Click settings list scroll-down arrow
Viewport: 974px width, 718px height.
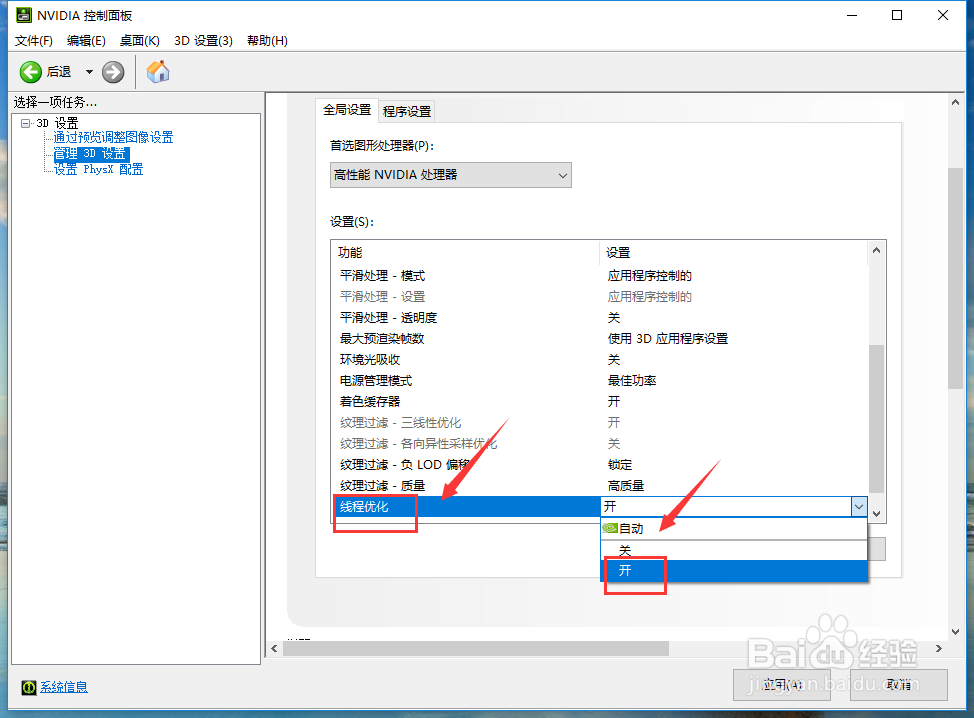click(876, 514)
